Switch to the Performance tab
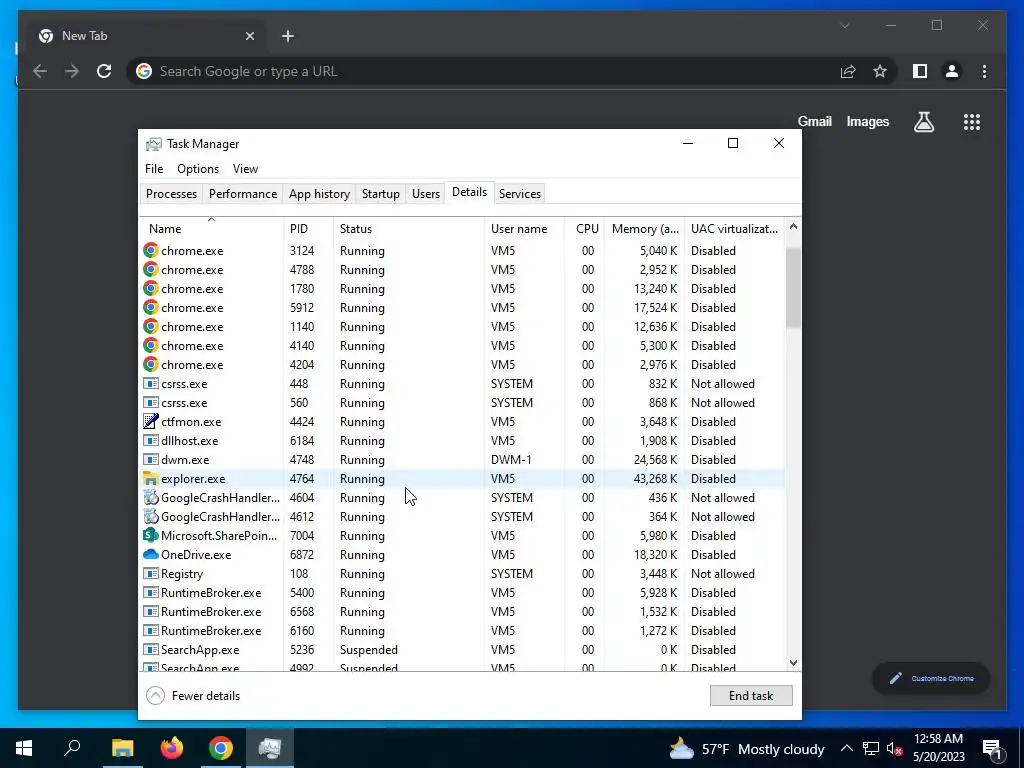1024x768 pixels. (243, 194)
